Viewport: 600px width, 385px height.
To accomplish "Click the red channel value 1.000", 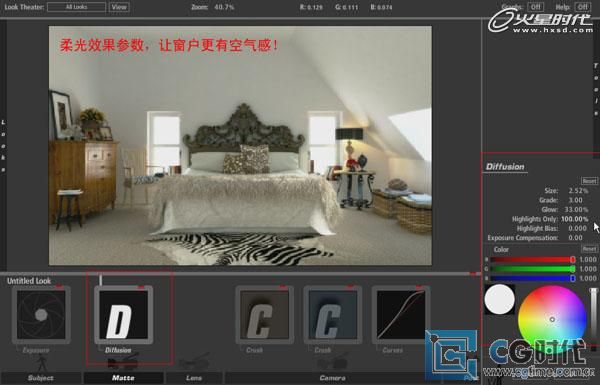I will [588, 259].
